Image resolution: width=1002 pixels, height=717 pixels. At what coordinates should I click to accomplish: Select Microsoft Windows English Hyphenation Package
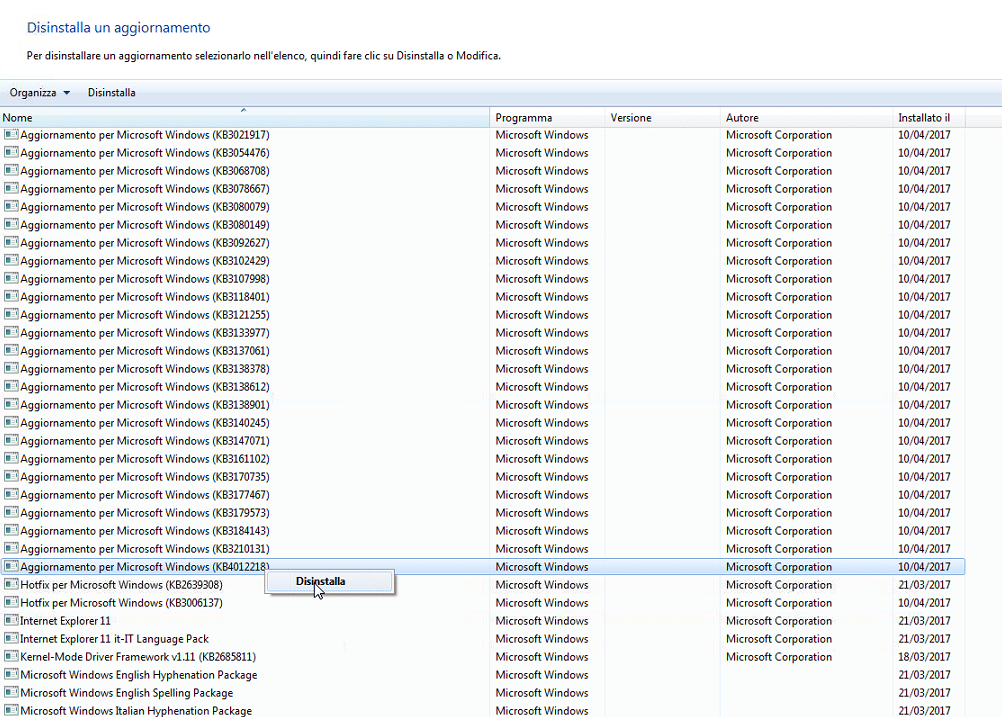click(482, 675)
